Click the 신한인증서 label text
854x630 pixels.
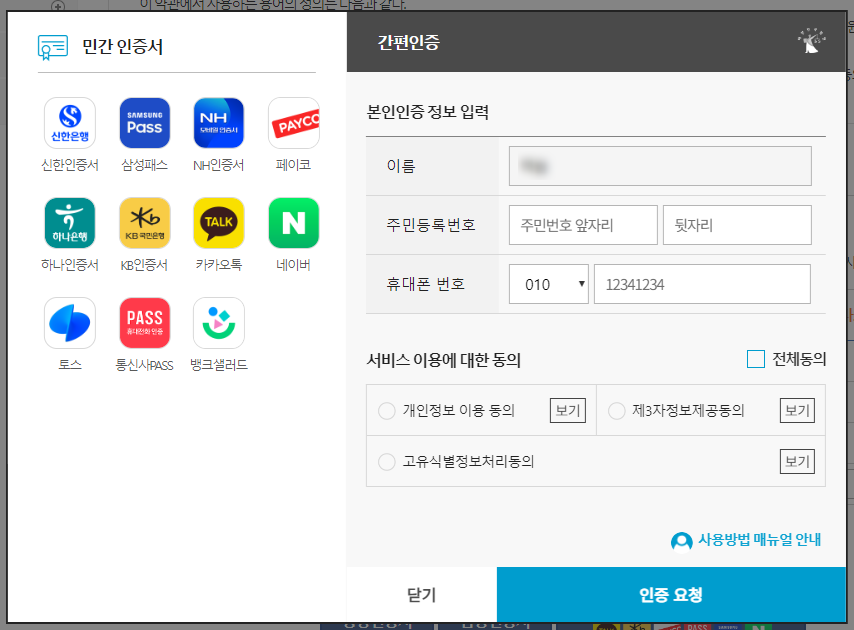[x=70, y=165]
